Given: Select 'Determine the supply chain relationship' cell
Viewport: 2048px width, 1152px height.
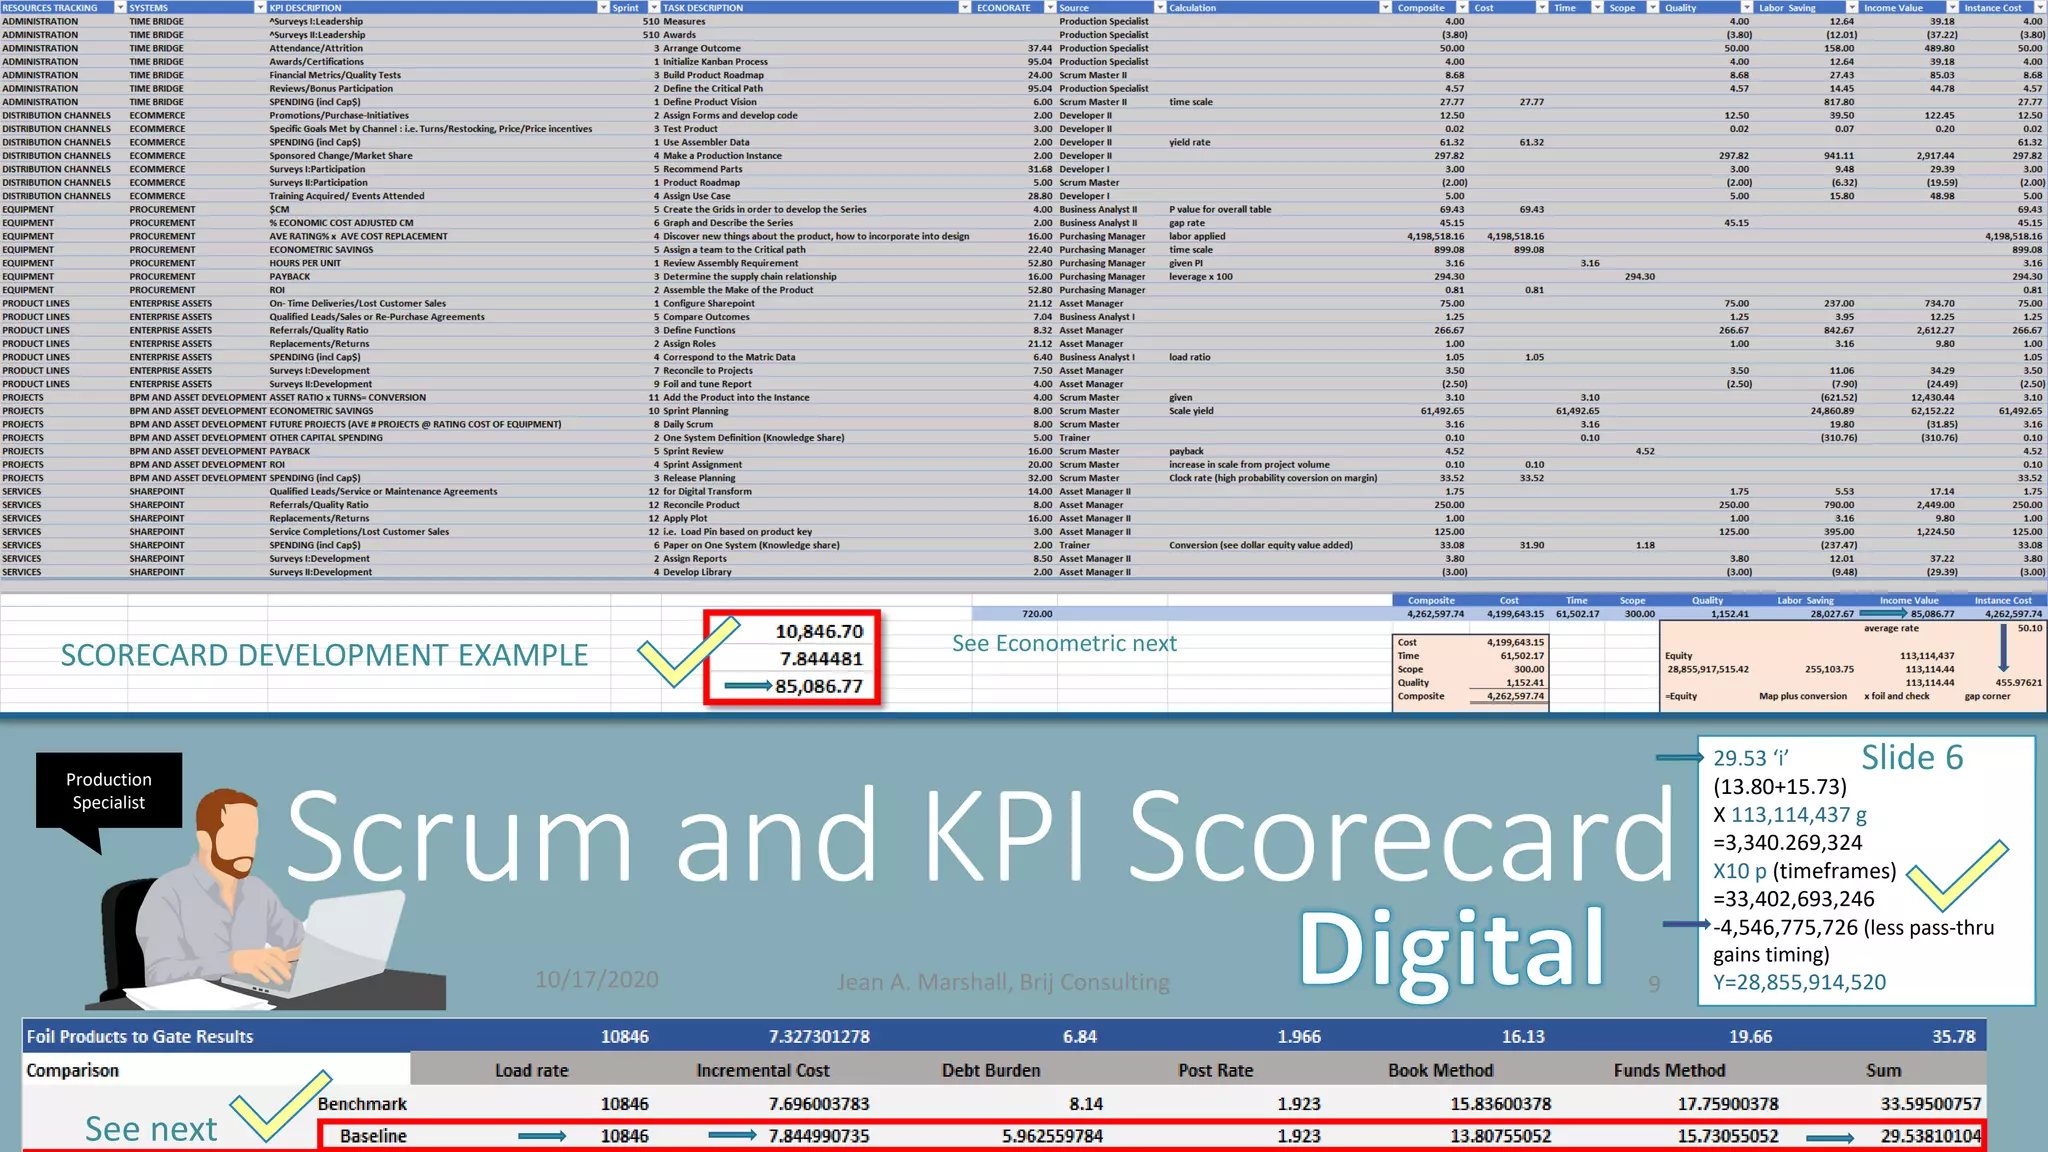Looking at the screenshot, I should pos(749,277).
